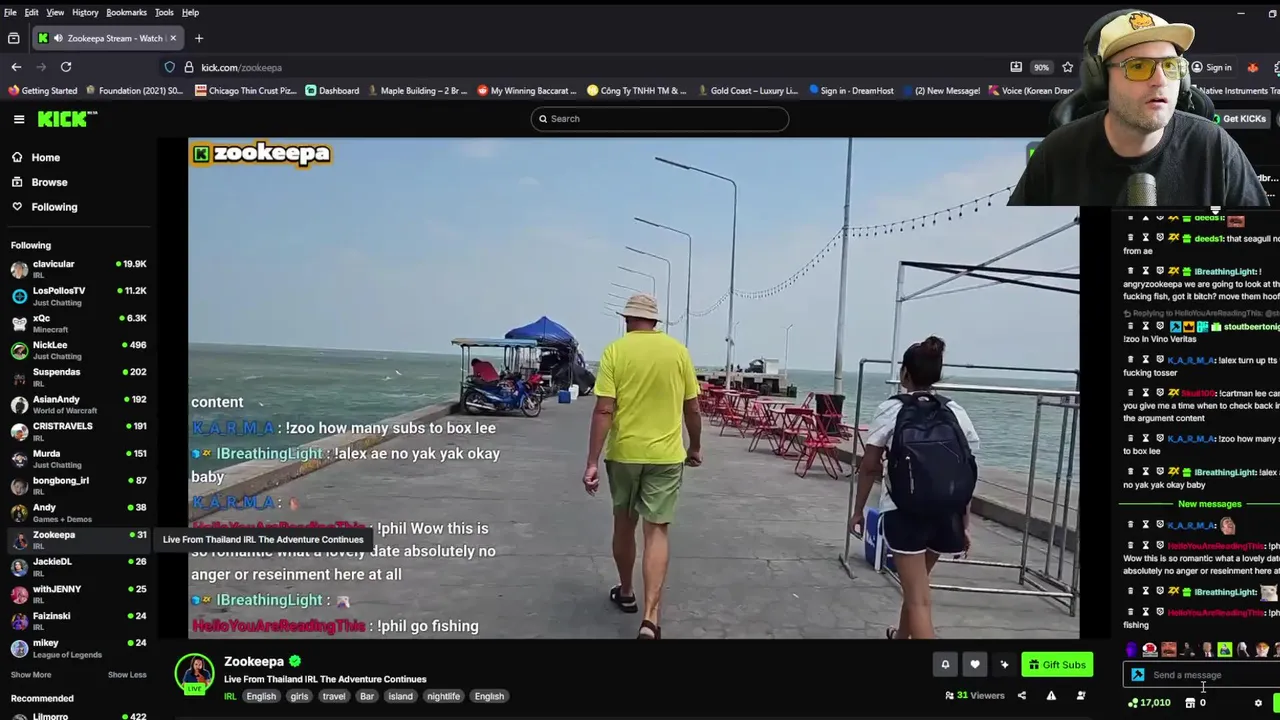Click the KICK logo
Image resolution: width=1280 pixels, height=720 pixels.
(x=67, y=119)
